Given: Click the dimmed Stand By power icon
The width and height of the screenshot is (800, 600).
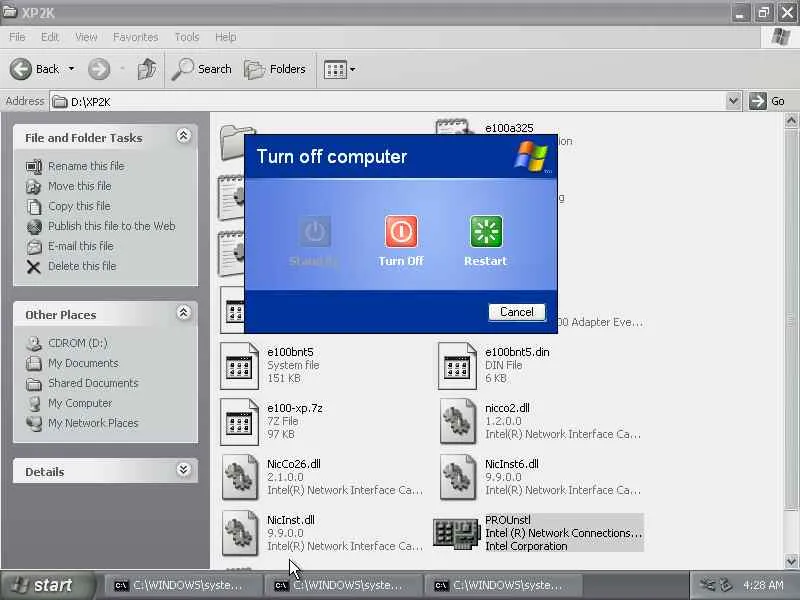Looking at the screenshot, I should [315, 232].
